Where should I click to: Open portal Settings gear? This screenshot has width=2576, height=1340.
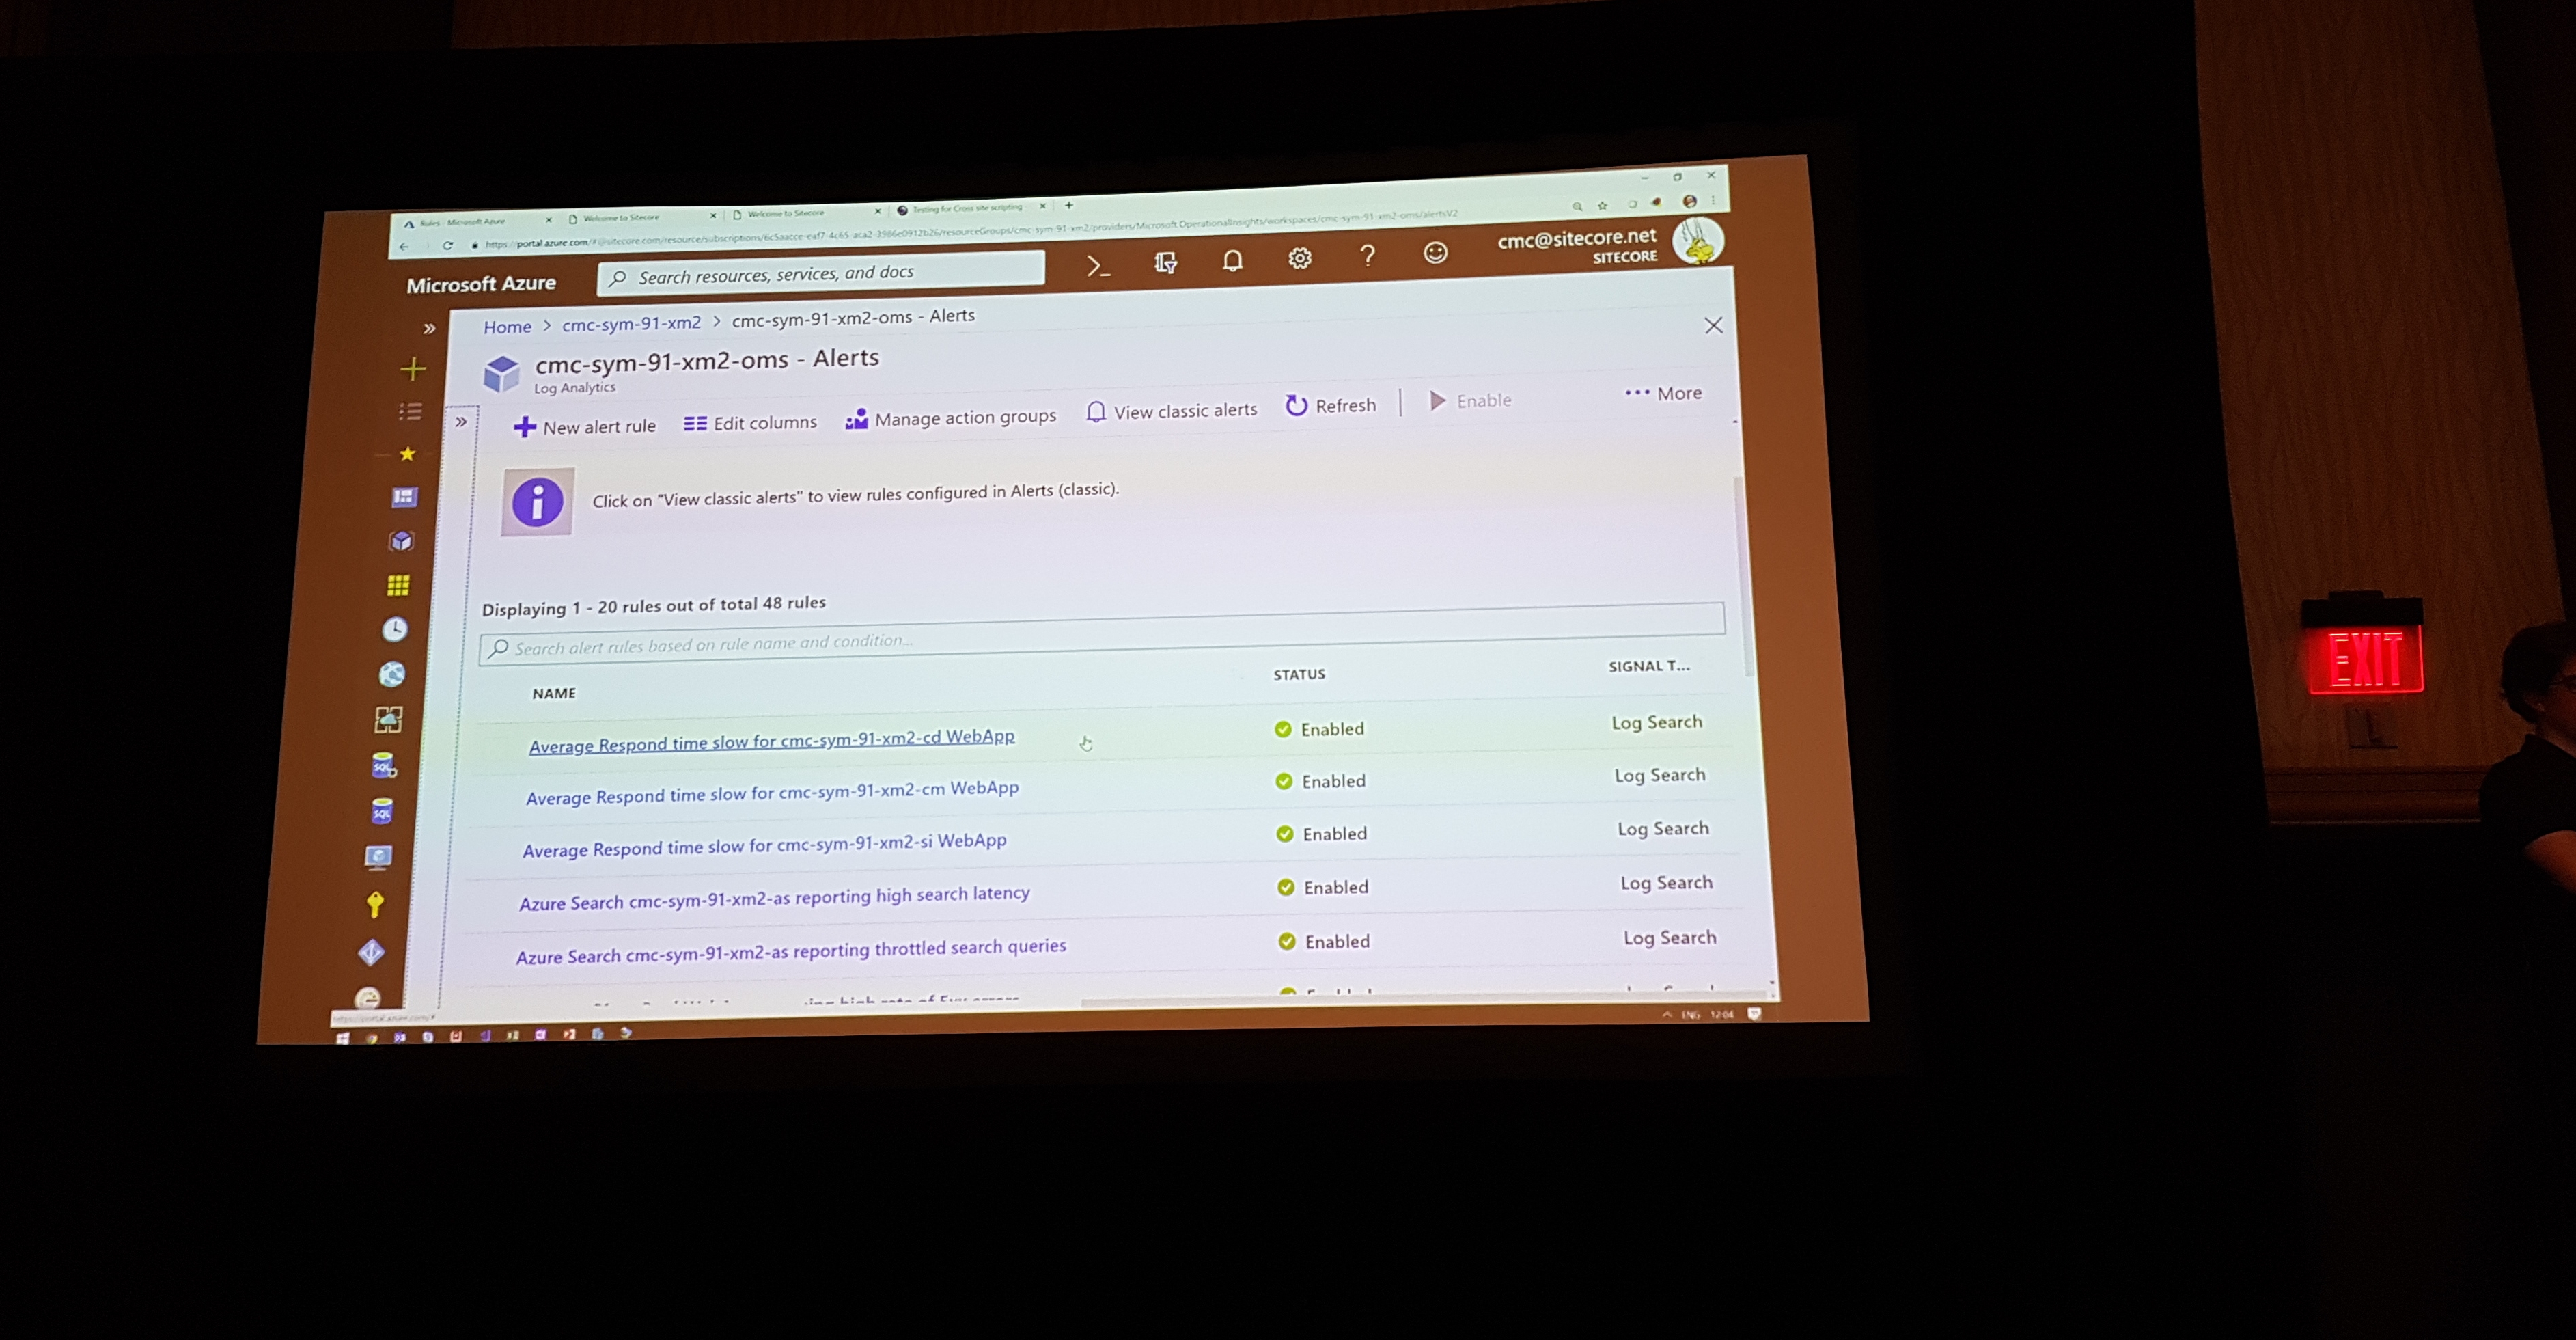[x=1299, y=258]
